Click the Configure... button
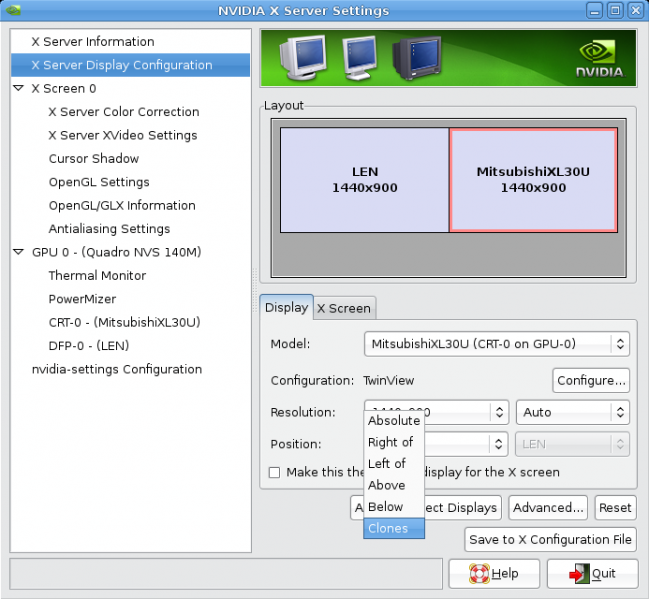This screenshot has height=599, width=649. tap(591, 380)
